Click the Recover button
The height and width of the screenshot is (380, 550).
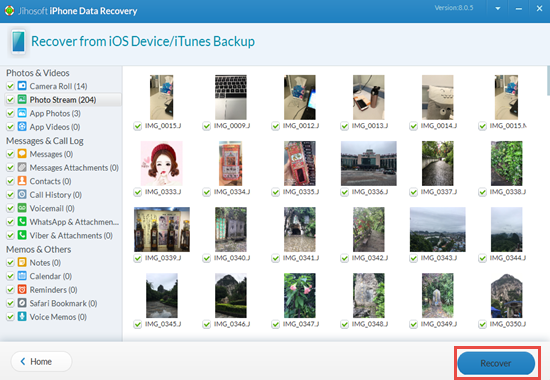pyautogui.click(x=496, y=363)
